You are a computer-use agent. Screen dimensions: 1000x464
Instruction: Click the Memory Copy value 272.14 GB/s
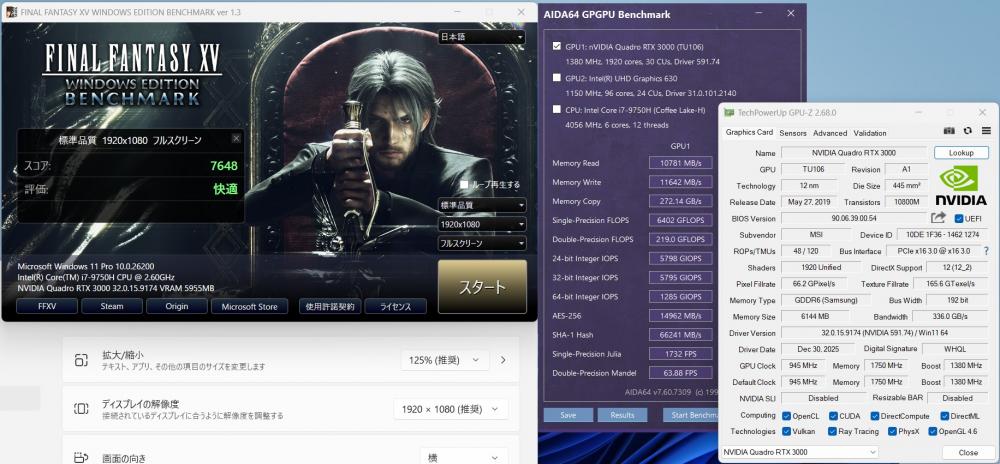click(x=680, y=201)
